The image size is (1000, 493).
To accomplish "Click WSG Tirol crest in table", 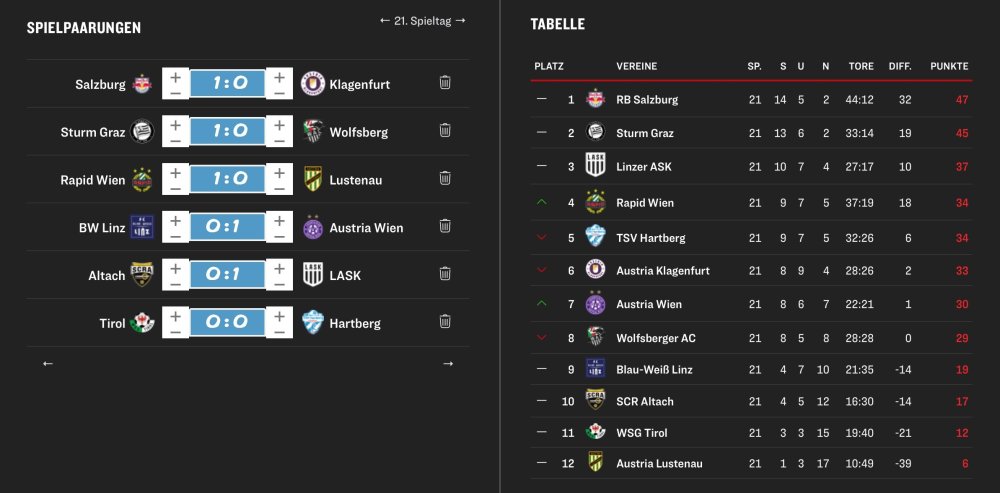I will click(x=595, y=432).
